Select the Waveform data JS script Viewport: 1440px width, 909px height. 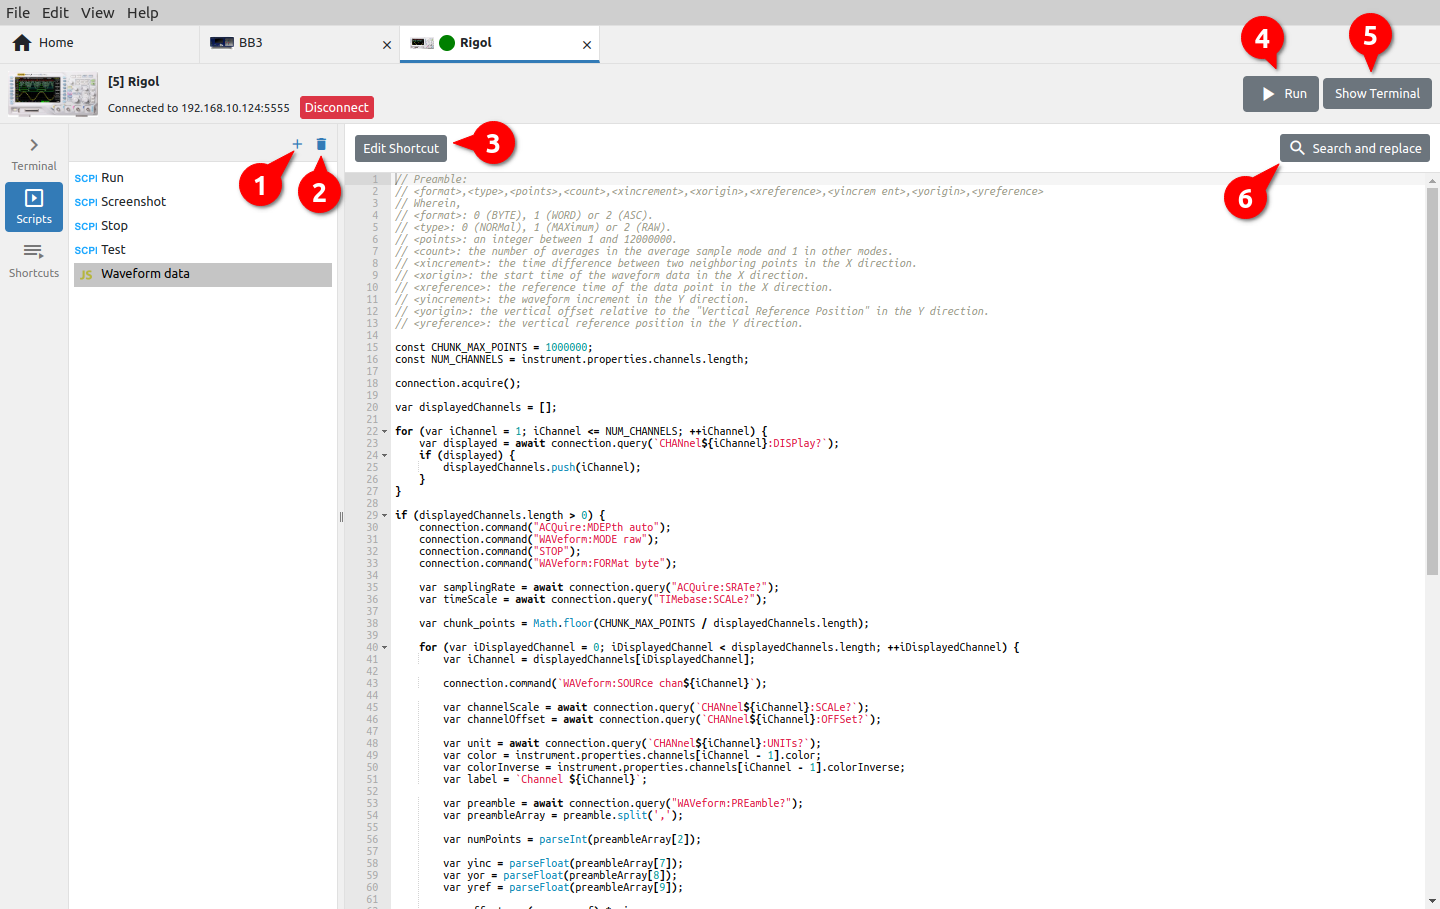203,274
